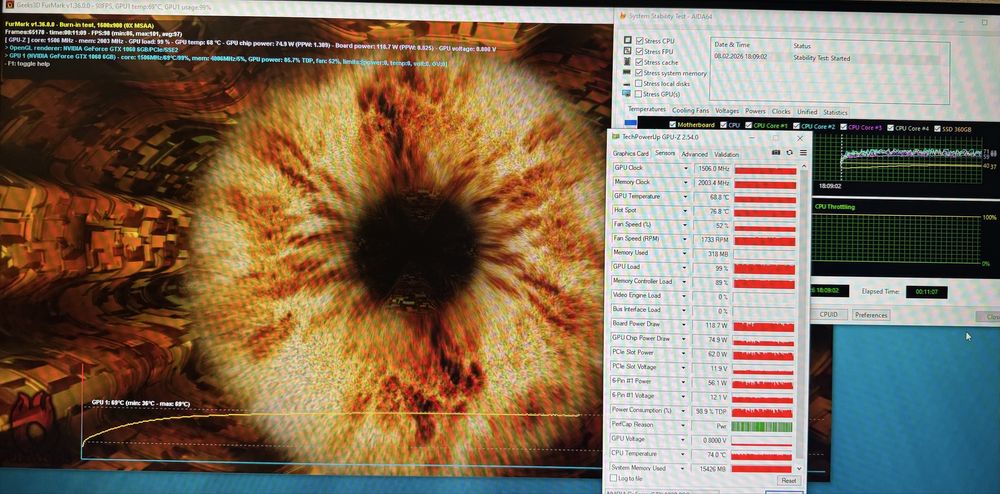1000x494 pixels.
Task: Open the Advanced tab in GPU-Z
Action: (x=694, y=154)
